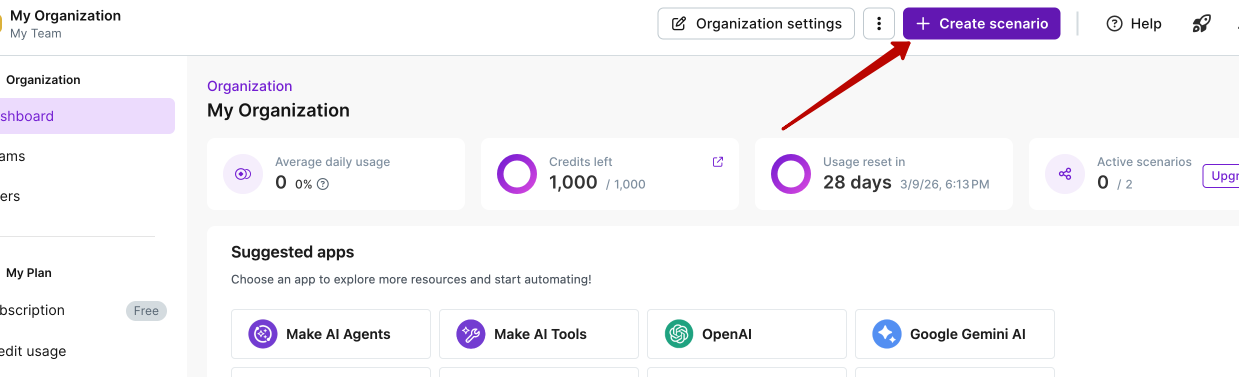Screen dimensions: 1239x377
Task: Click the Organization breadcrumb link
Action: click(x=250, y=86)
